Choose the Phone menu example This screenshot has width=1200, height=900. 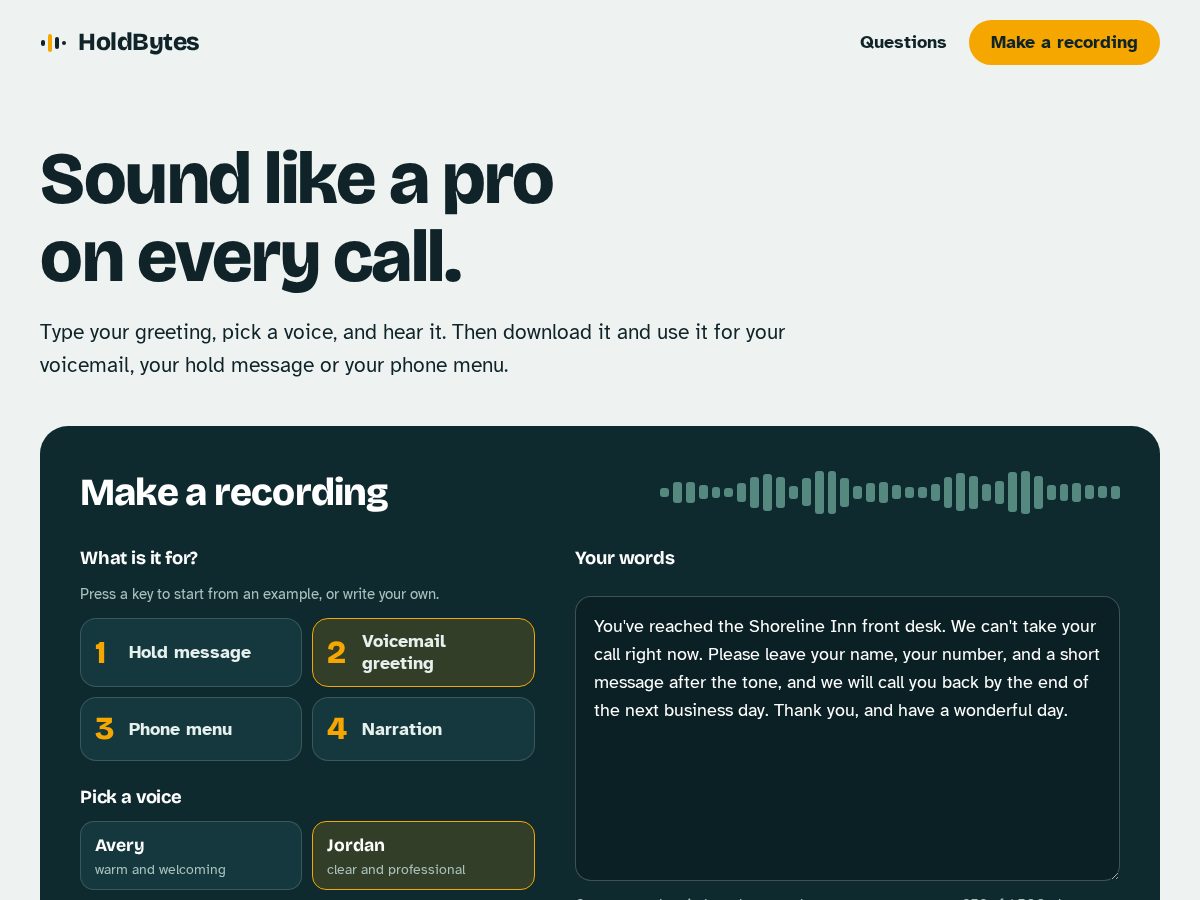click(191, 729)
